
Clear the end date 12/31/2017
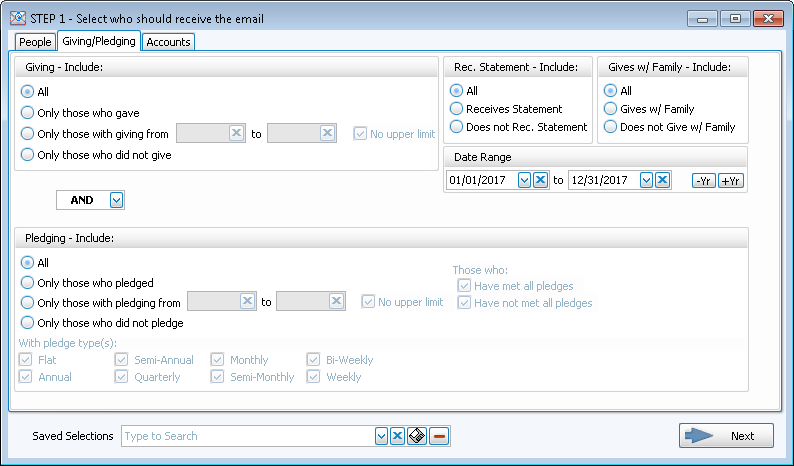point(663,180)
